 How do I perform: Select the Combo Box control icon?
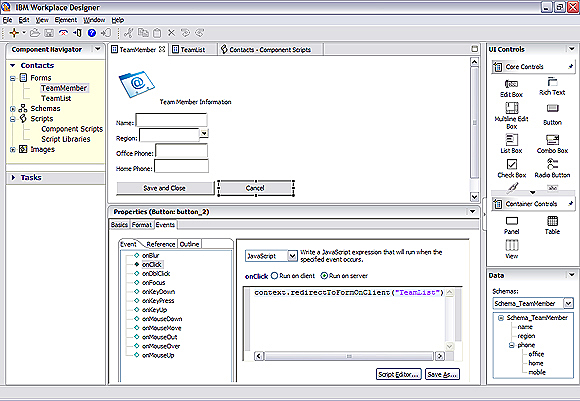click(x=552, y=140)
